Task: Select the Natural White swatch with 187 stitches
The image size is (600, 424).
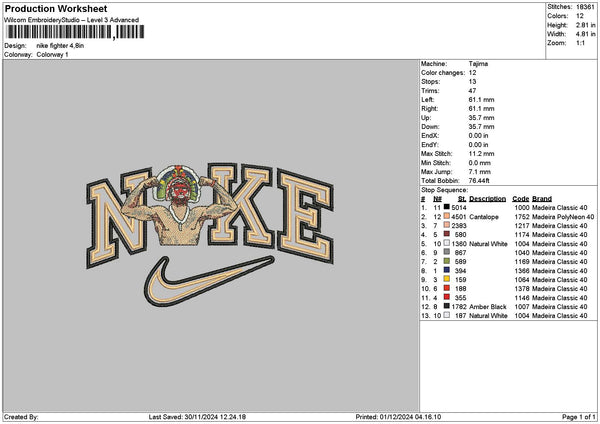Action: 447,315
